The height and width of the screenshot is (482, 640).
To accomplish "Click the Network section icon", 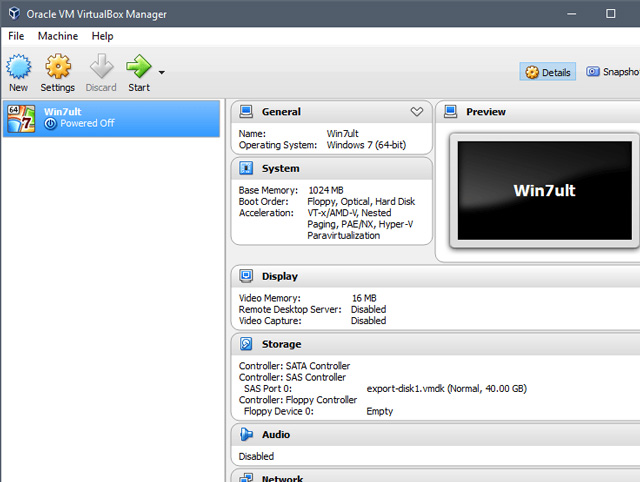I will (x=246, y=476).
